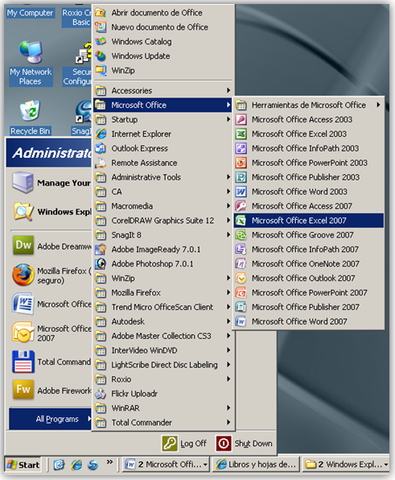The image size is (395, 480).
Task: Open the 2 Windows Explorer taskbar group
Action: point(346,464)
